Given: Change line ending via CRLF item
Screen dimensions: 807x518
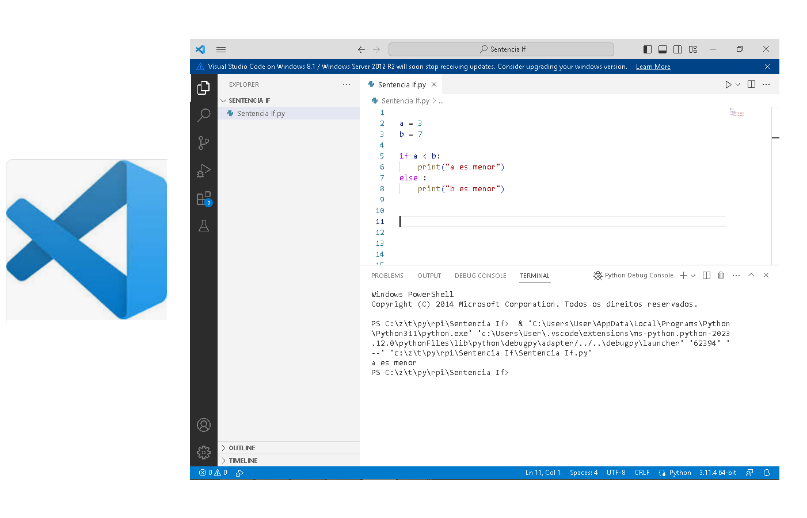Looking at the screenshot, I should coord(642,473).
